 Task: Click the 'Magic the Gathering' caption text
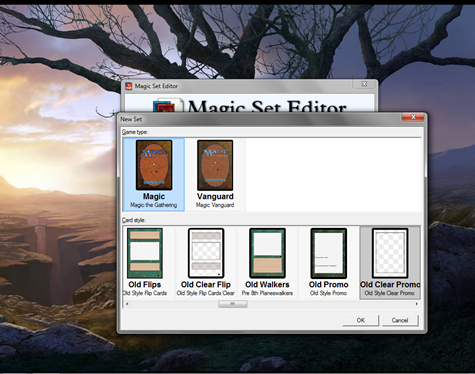[154, 205]
